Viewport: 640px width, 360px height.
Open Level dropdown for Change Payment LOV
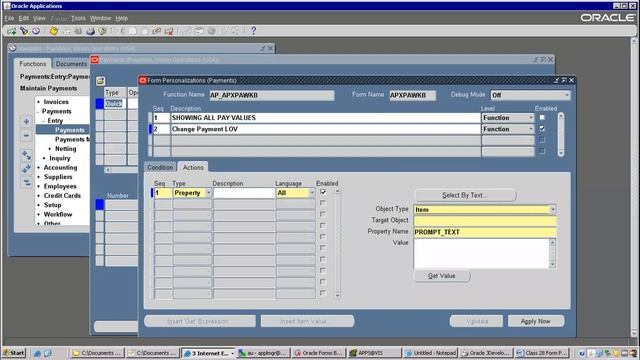[531, 129]
